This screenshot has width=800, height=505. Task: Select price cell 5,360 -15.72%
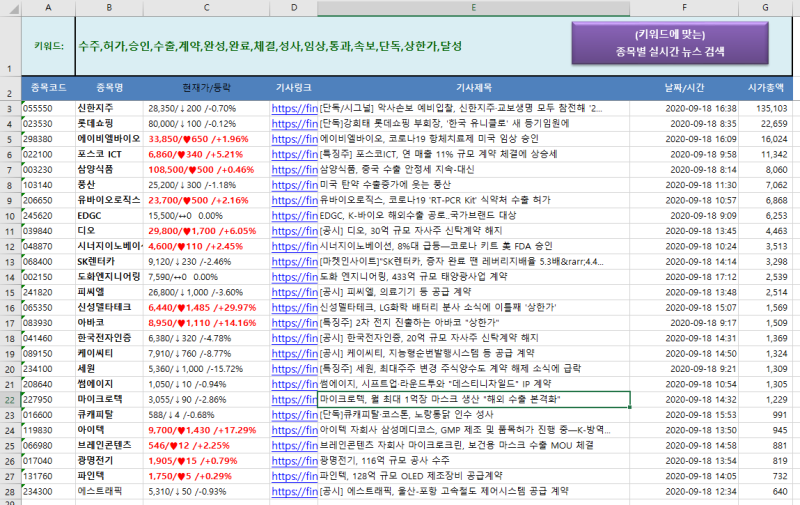click(x=207, y=369)
